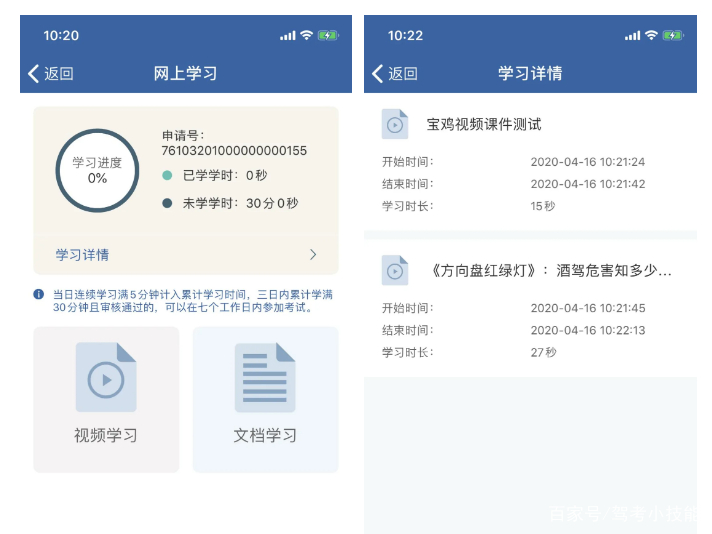This screenshot has height=534, width=712.
Task: Click the 15秒 study duration
Action: tap(543, 206)
